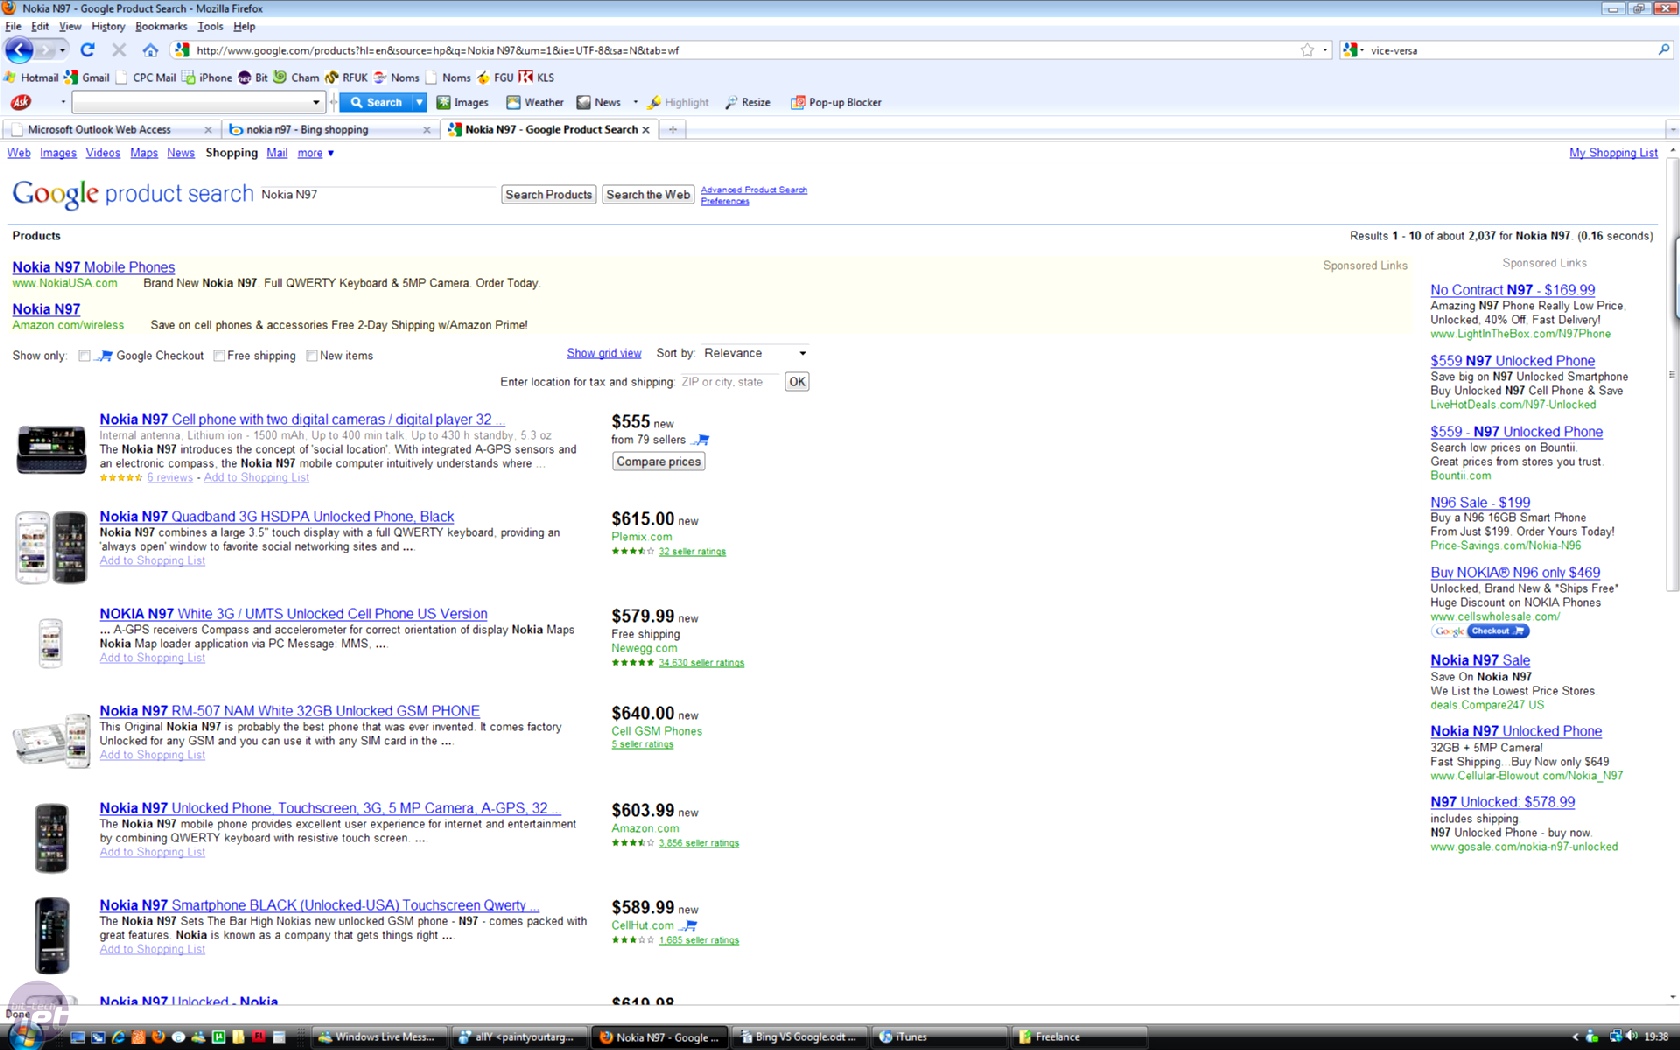Open the Tools menu

(x=210, y=26)
